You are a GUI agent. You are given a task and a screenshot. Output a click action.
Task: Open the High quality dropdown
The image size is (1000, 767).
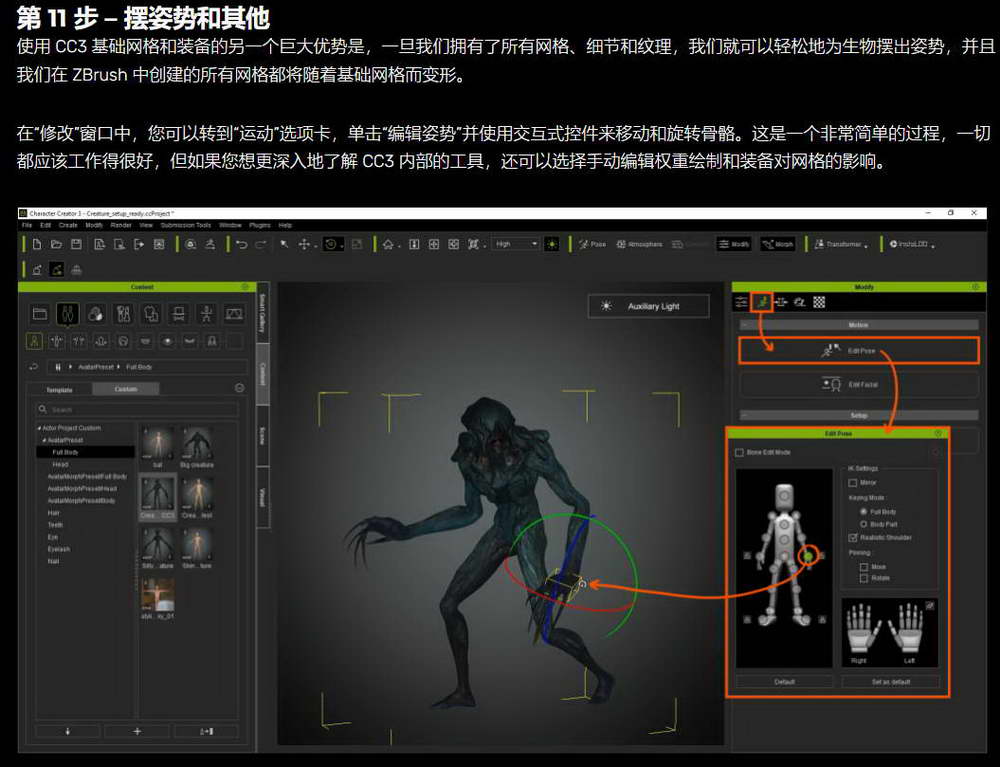[x=515, y=244]
